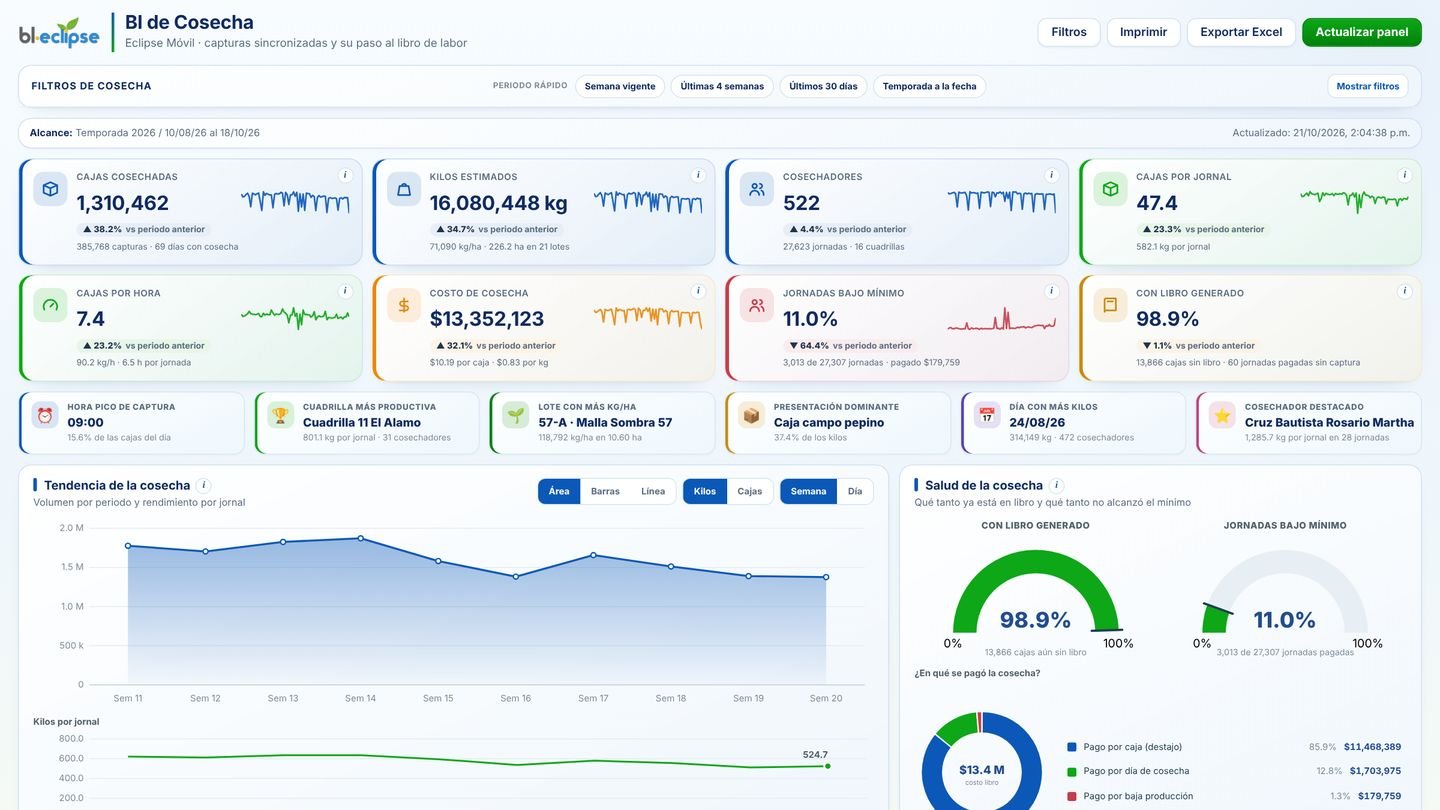Click the Sem 14 data point on trend chart
The width and height of the screenshot is (1440, 810).
(361, 538)
